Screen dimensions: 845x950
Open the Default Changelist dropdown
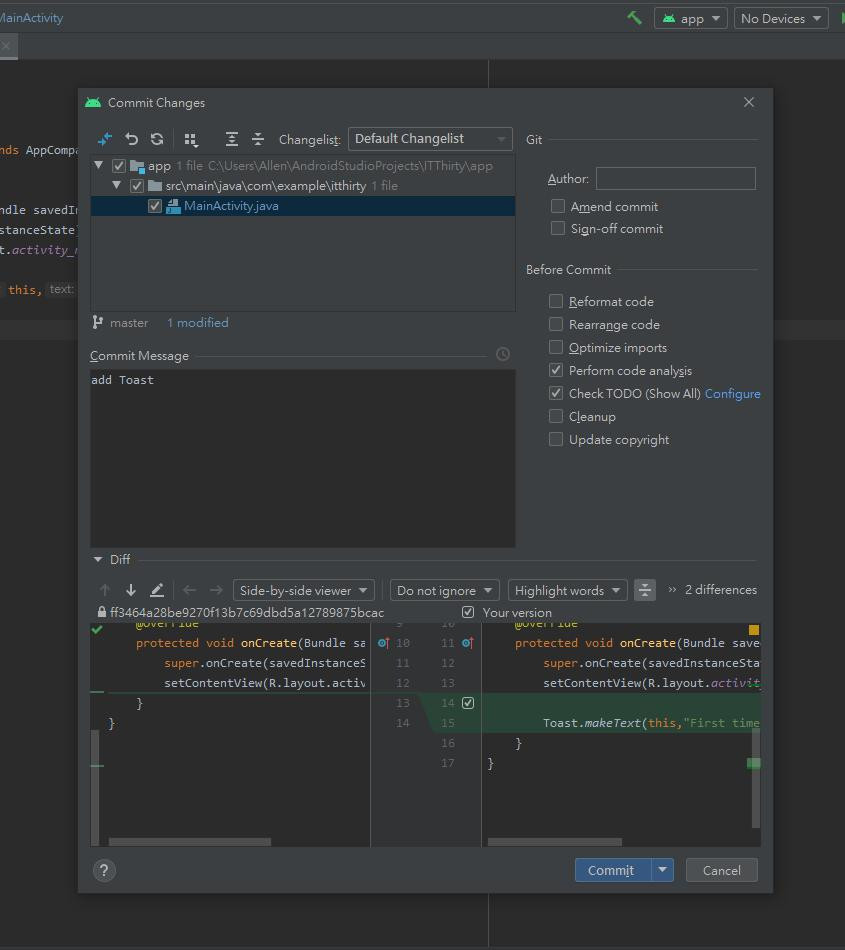tap(430, 139)
